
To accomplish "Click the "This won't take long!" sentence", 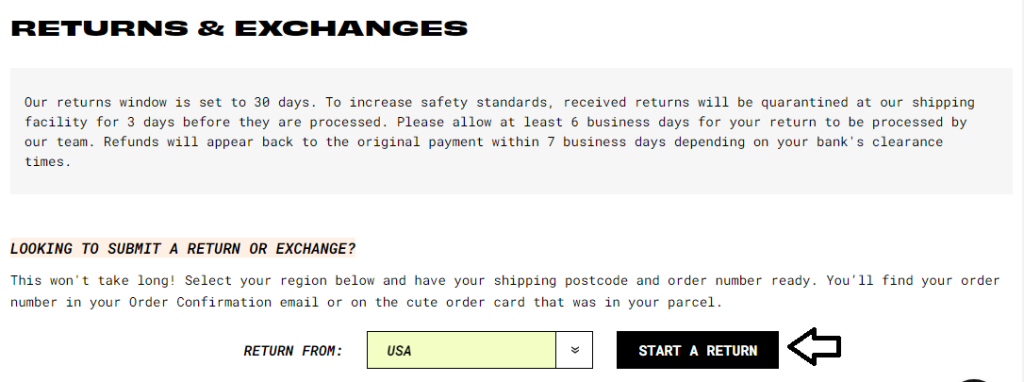I will tap(94, 281).
